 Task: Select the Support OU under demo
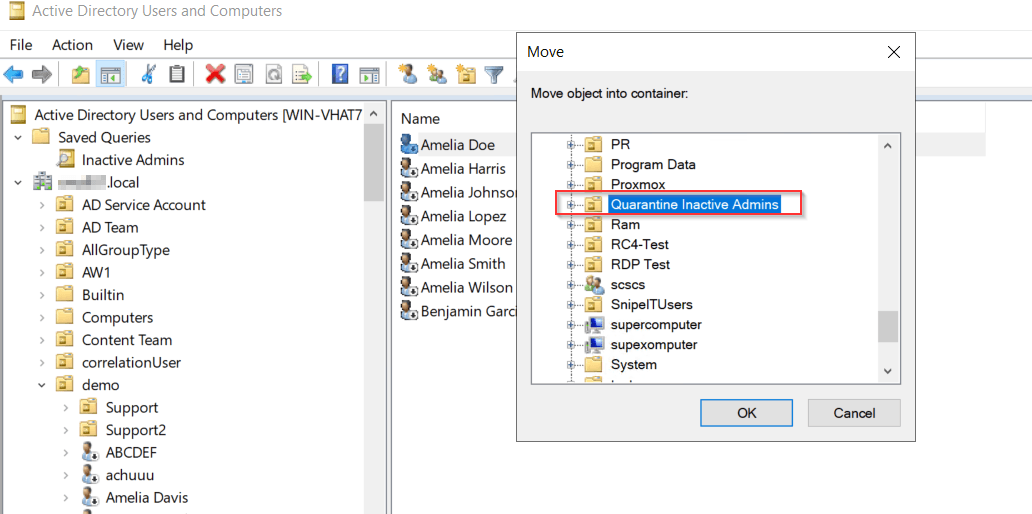pos(132,407)
